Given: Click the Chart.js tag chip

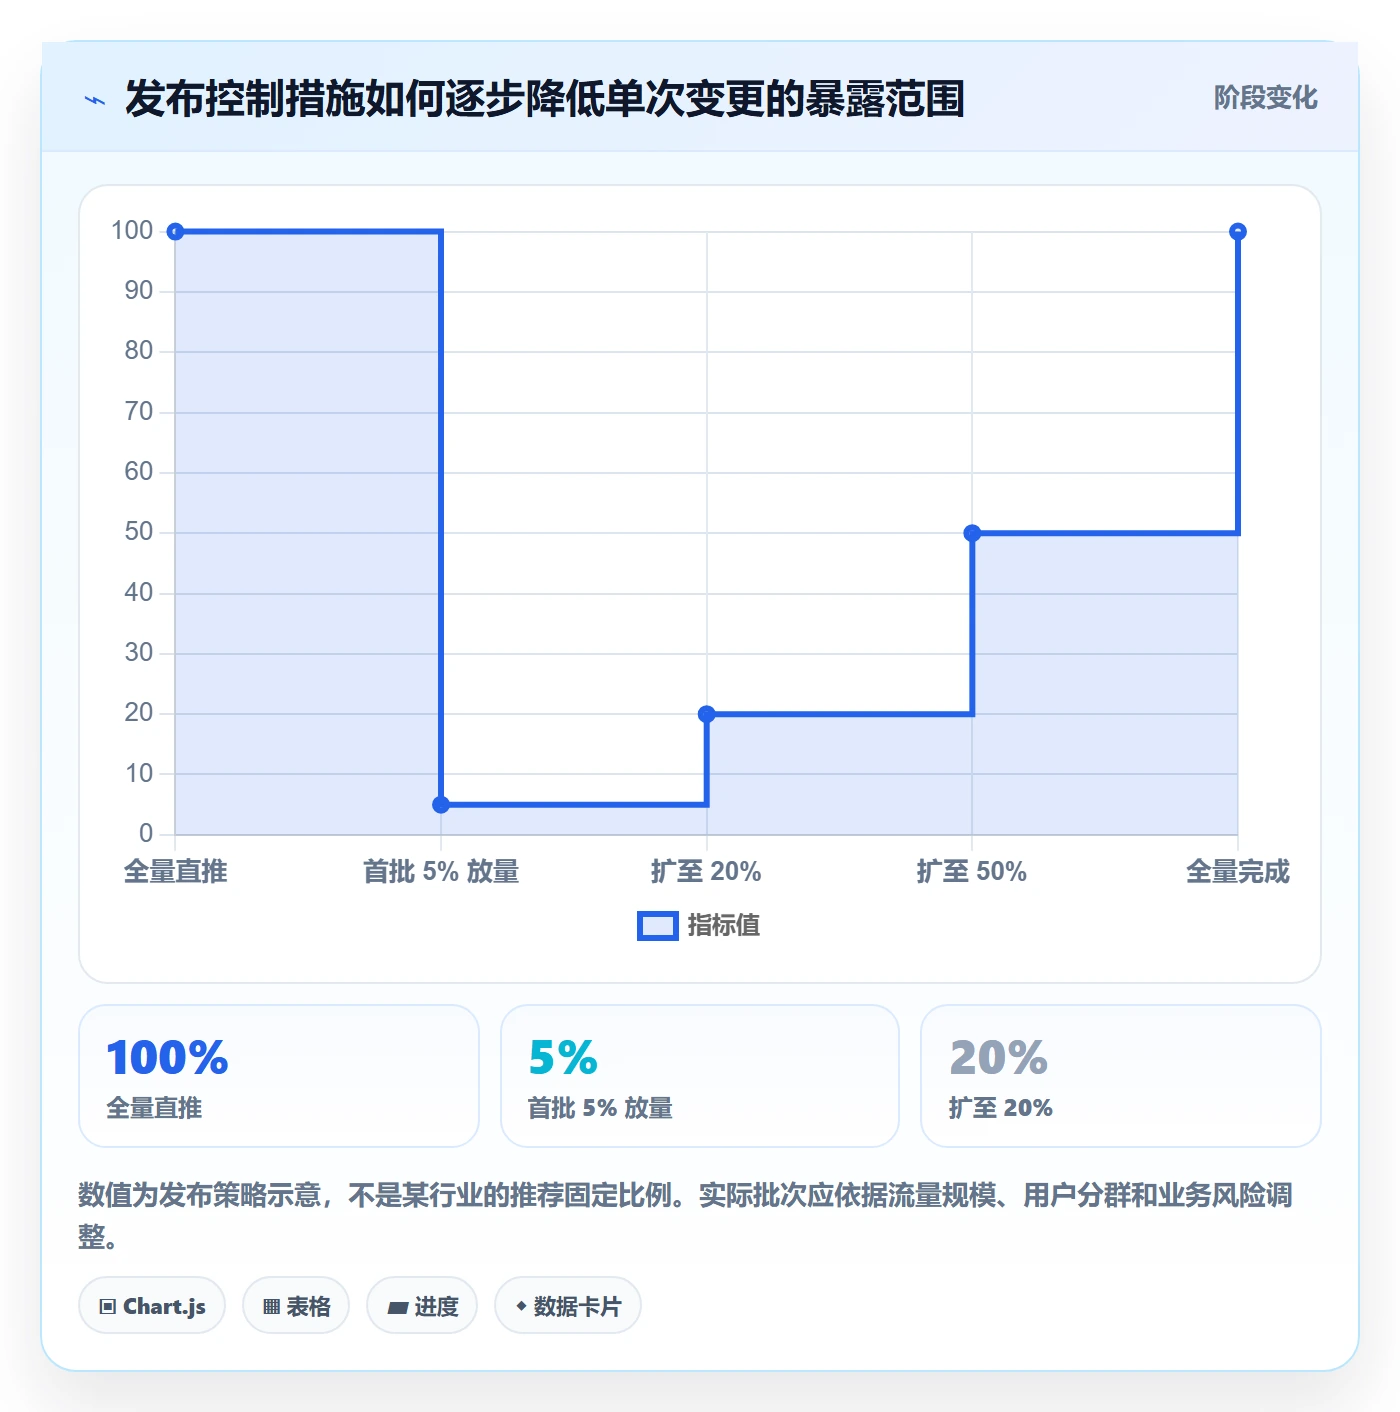Looking at the screenshot, I should coord(152,1306).
